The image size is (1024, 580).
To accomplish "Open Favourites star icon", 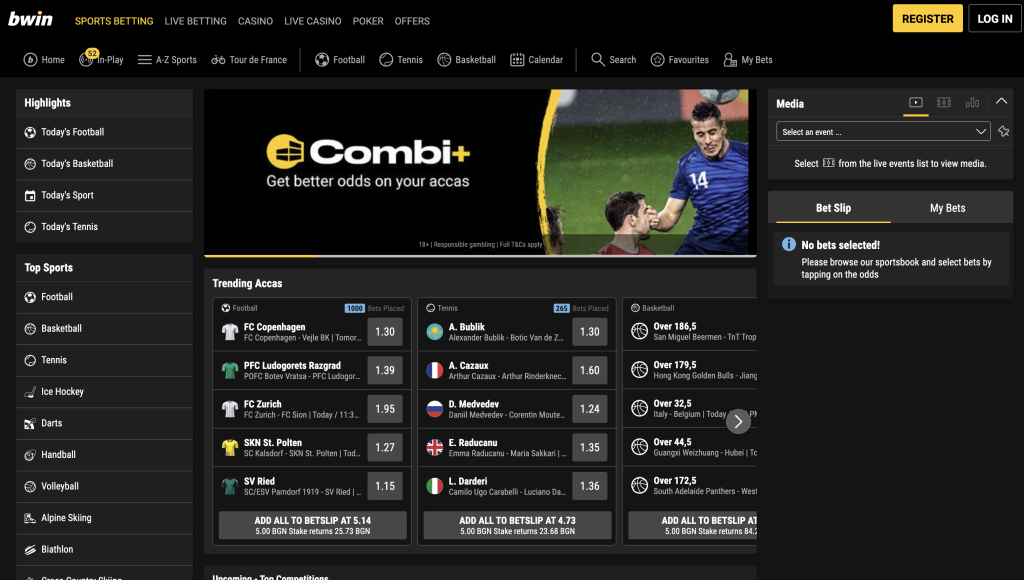I will [658, 59].
